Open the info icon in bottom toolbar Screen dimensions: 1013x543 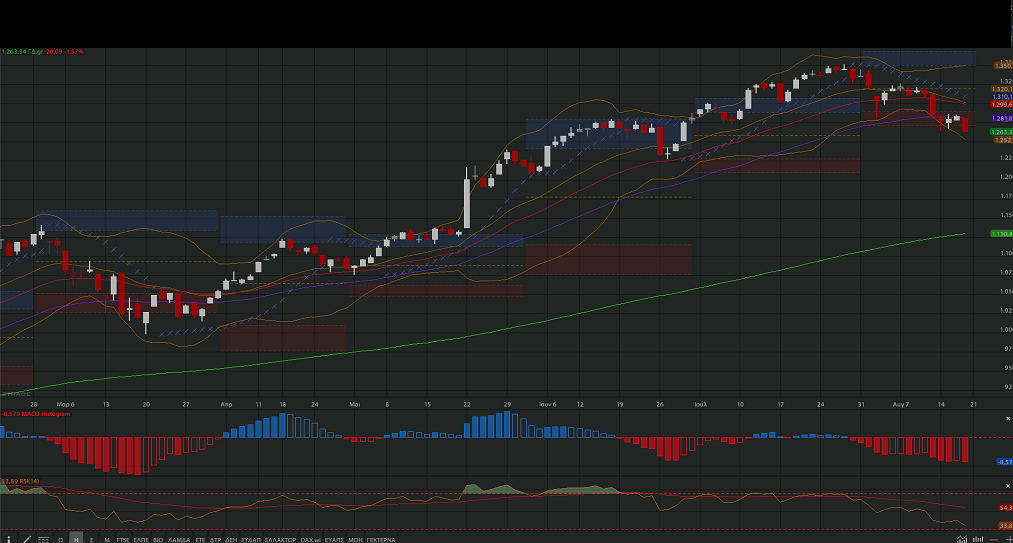click(x=8, y=540)
